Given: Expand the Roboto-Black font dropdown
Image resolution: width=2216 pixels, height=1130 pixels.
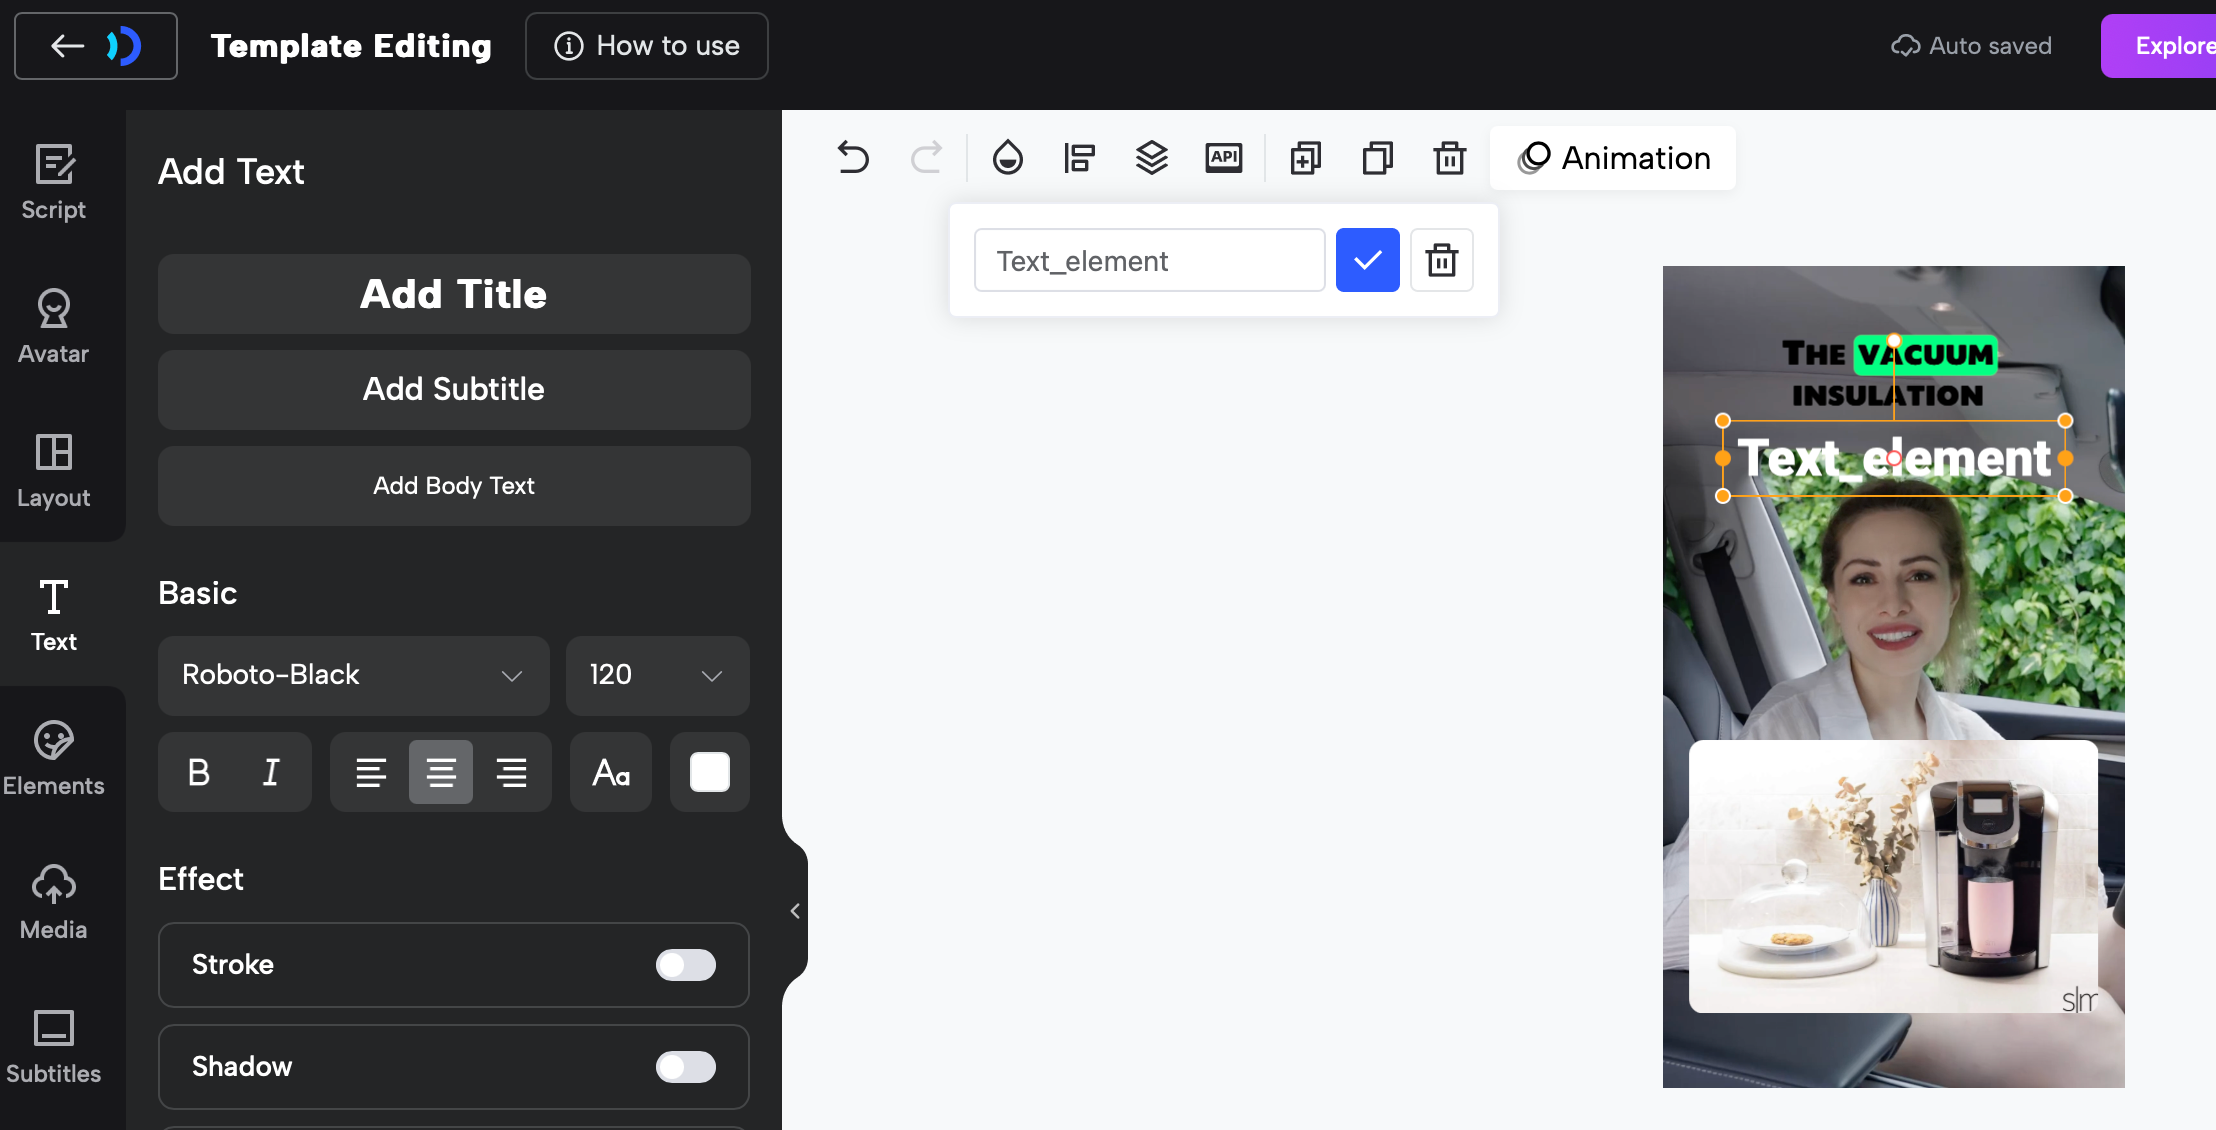Looking at the screenshot, I should tap(353, 675).
